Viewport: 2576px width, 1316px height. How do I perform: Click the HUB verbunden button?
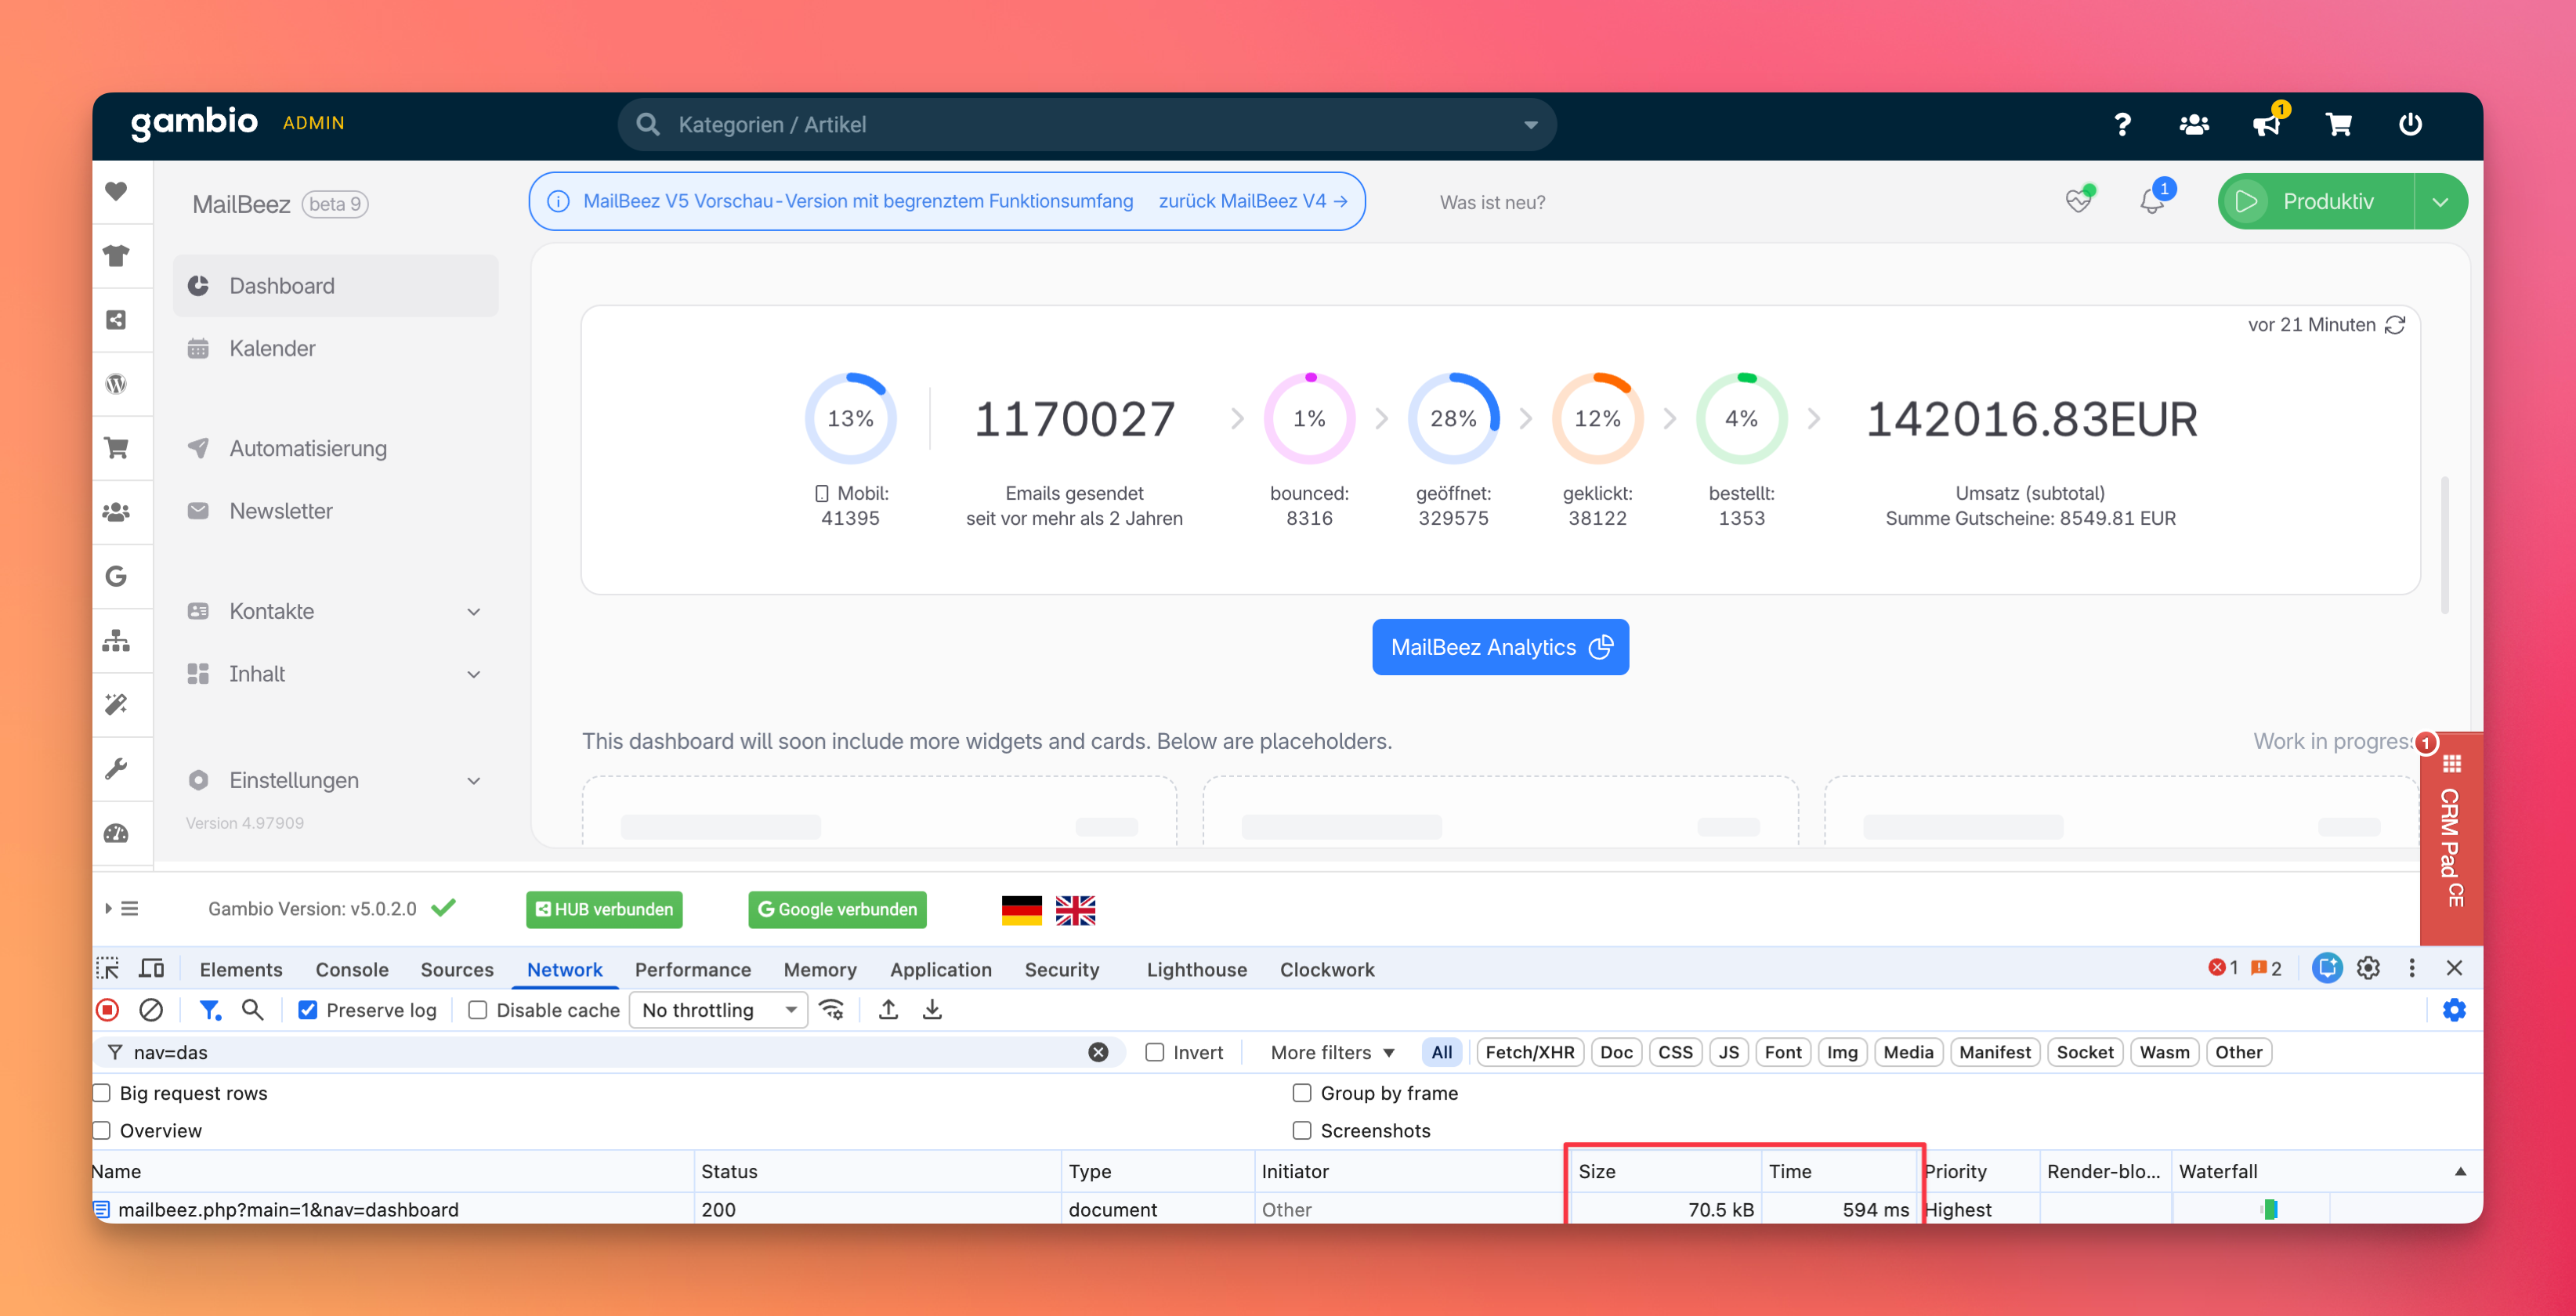click(x=604, y=909)
